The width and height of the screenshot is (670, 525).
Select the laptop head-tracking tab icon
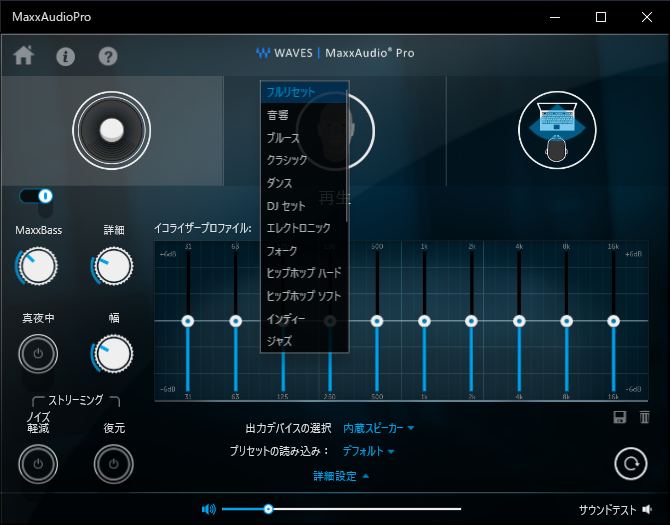tap(557, 130)
